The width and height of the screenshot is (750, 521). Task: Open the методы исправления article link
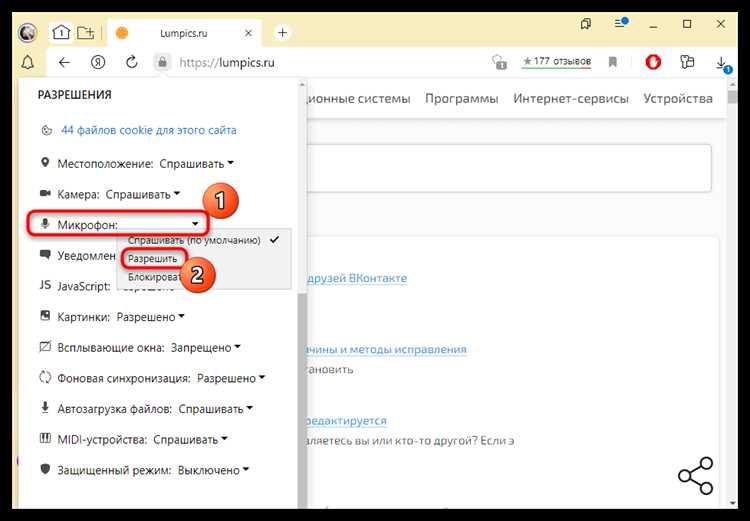point(386,349)
